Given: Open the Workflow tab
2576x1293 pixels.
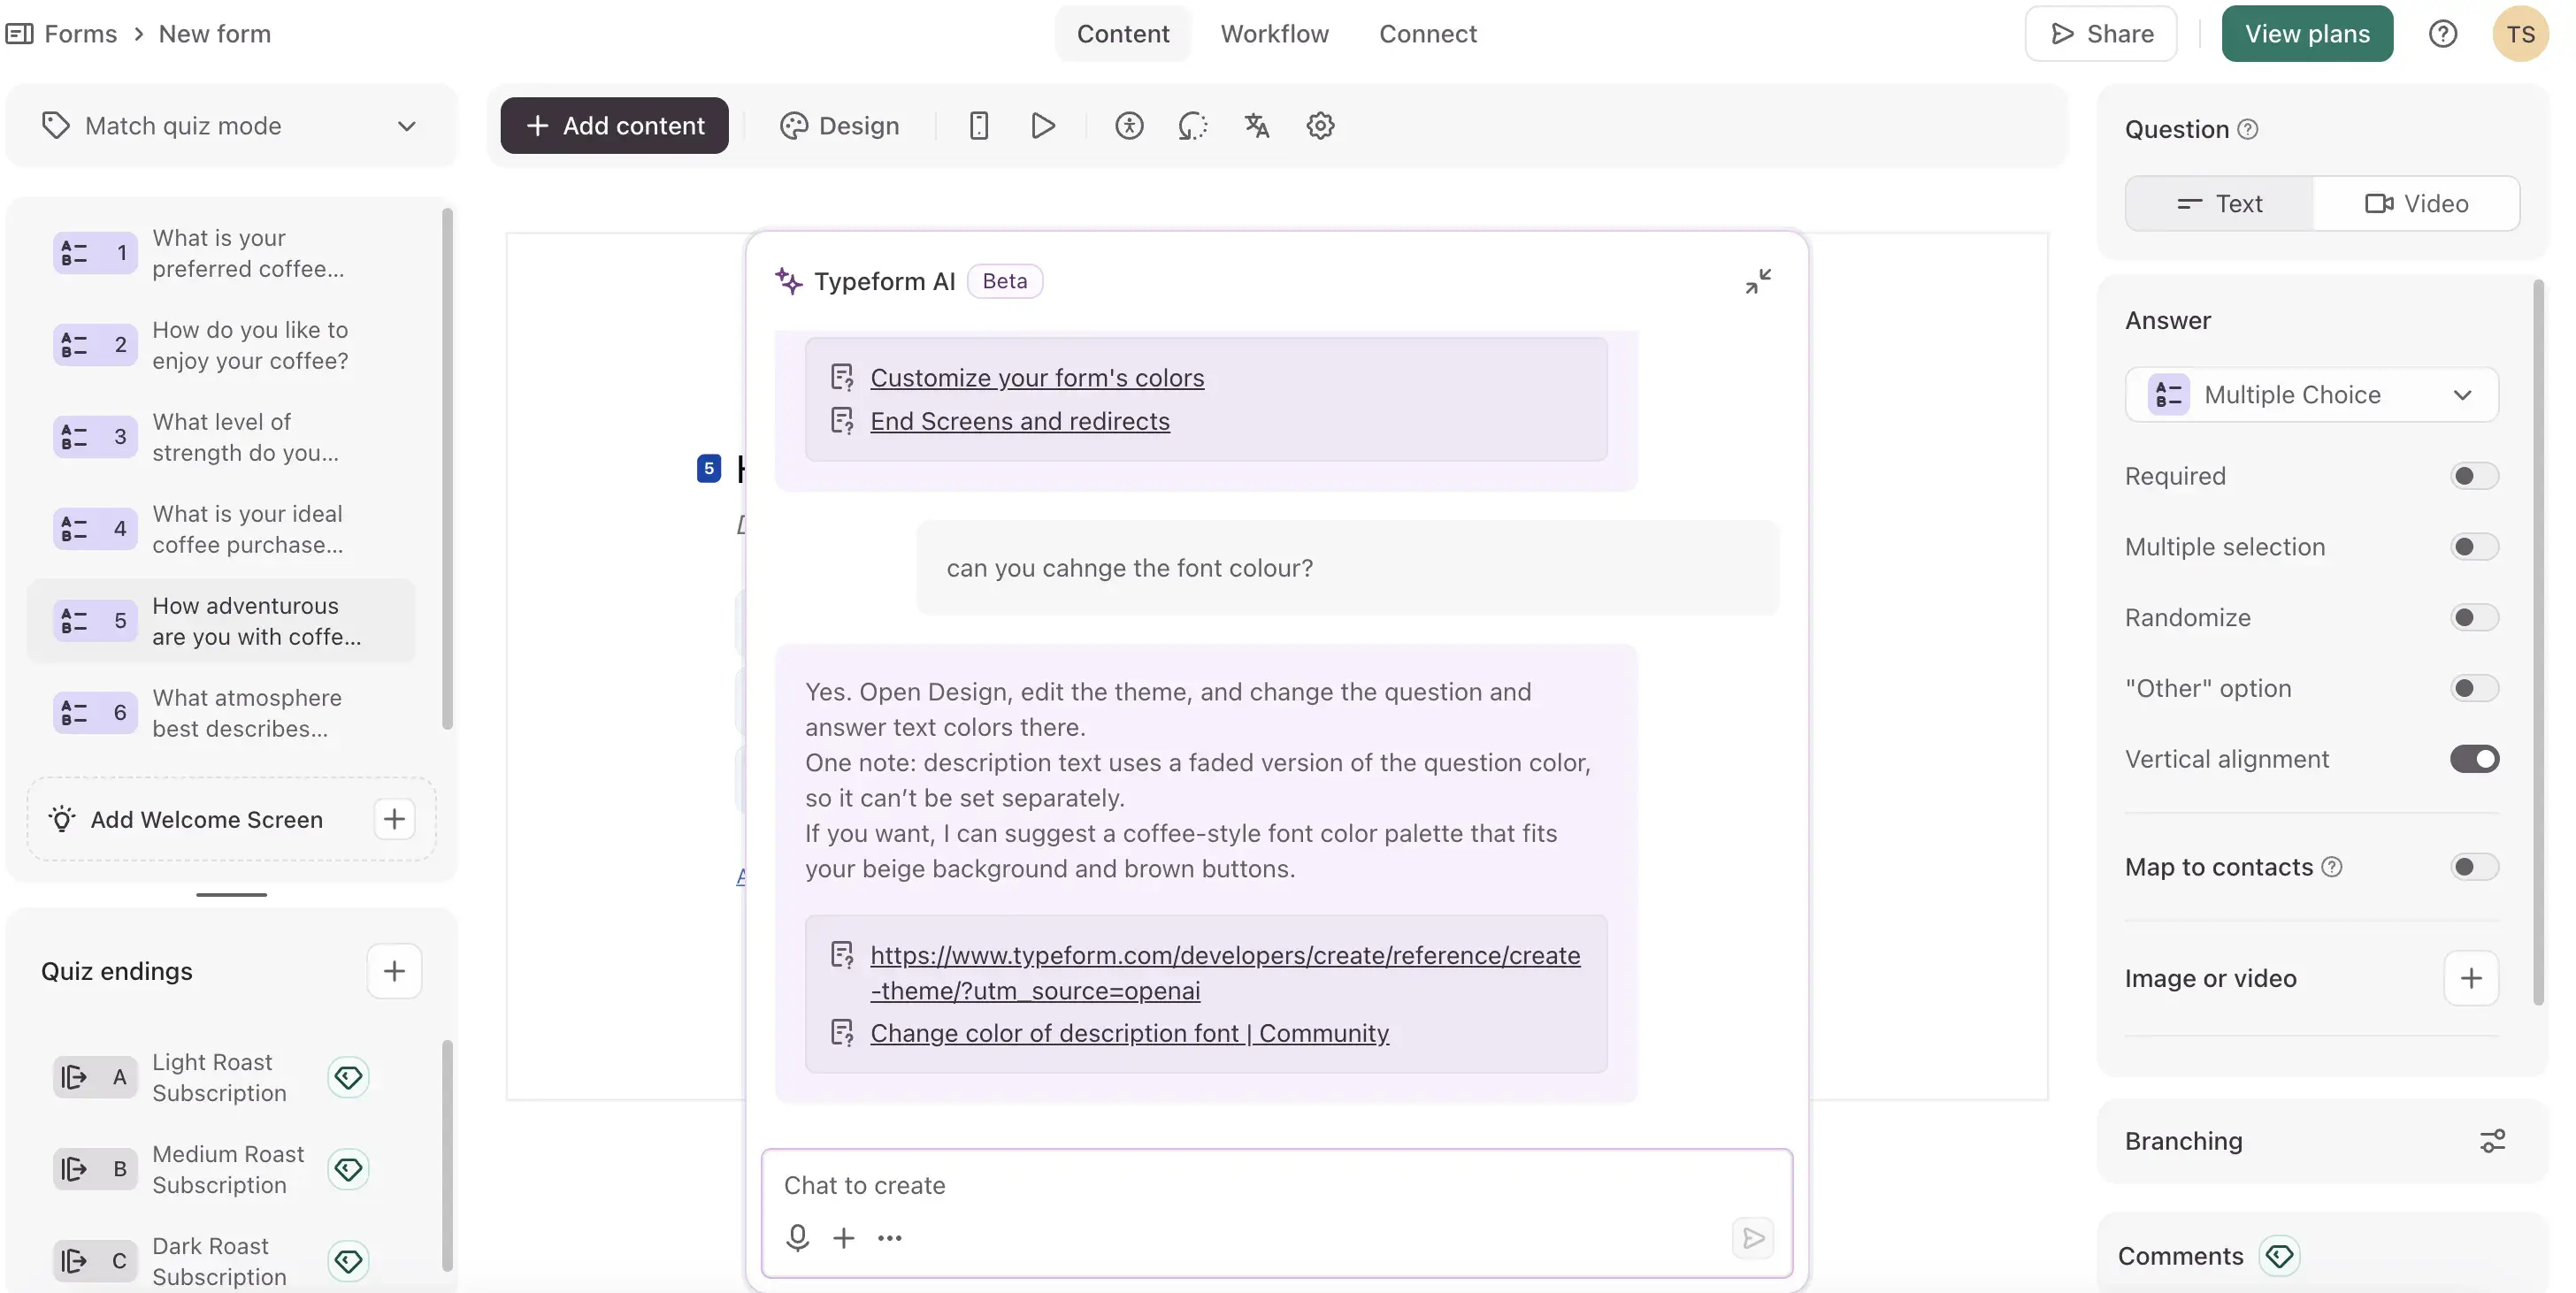Looking at the screenshot, I should (x=1274, y=33).
